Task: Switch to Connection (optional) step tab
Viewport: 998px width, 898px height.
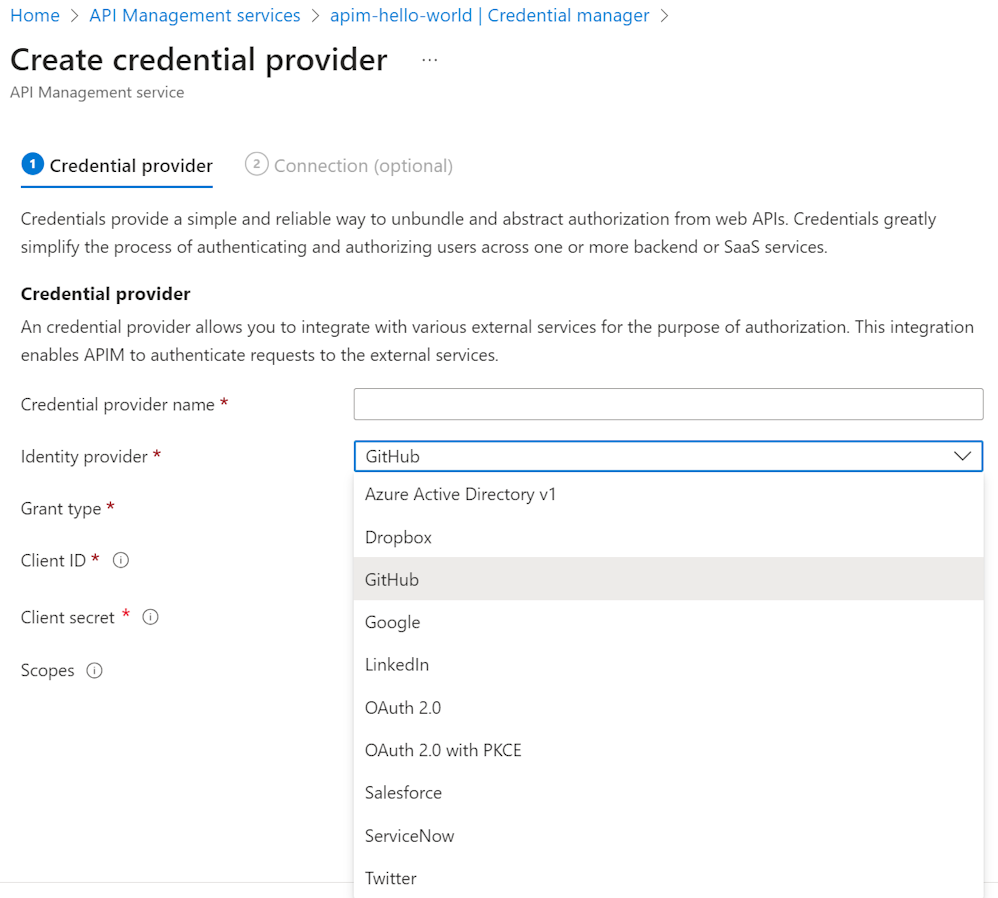Action: click(x=349, y=166)
